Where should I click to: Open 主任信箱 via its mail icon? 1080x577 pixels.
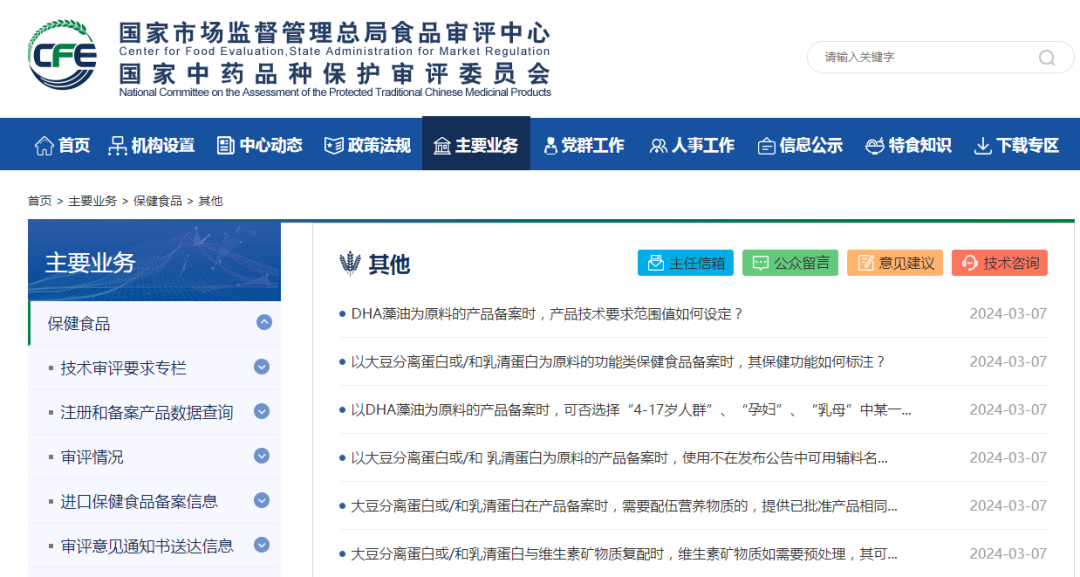point(657,262)
